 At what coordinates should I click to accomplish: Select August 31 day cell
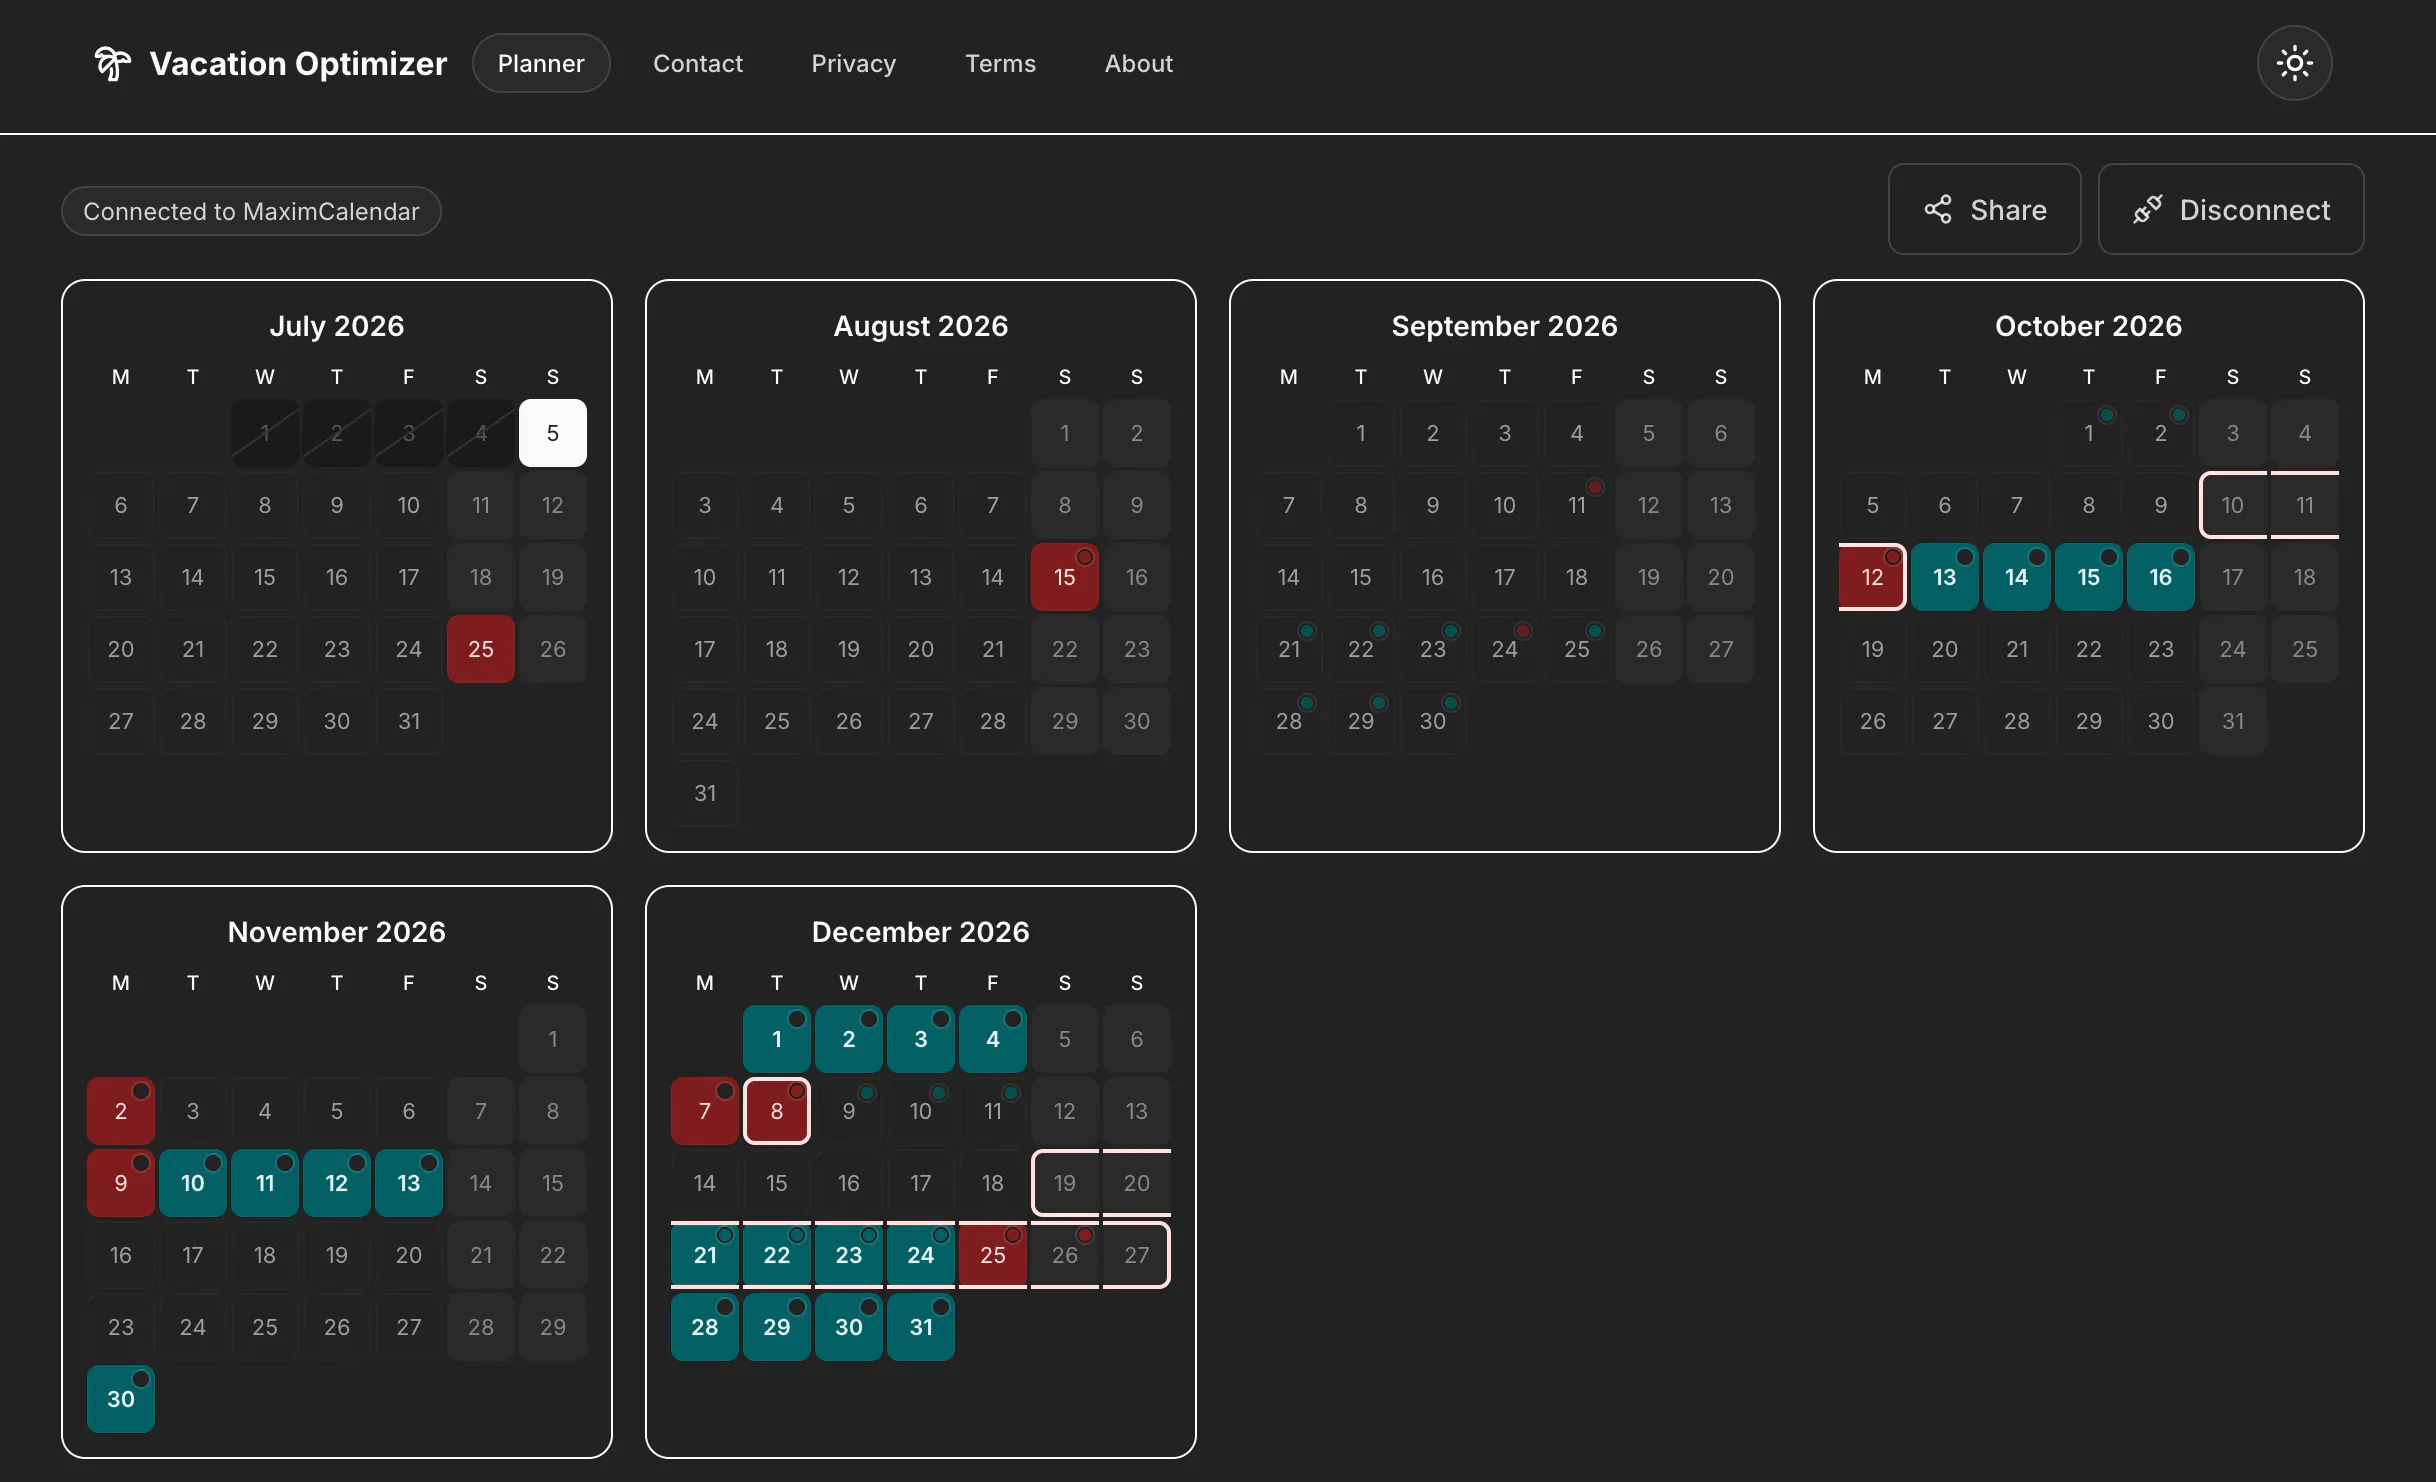[705, 793]
